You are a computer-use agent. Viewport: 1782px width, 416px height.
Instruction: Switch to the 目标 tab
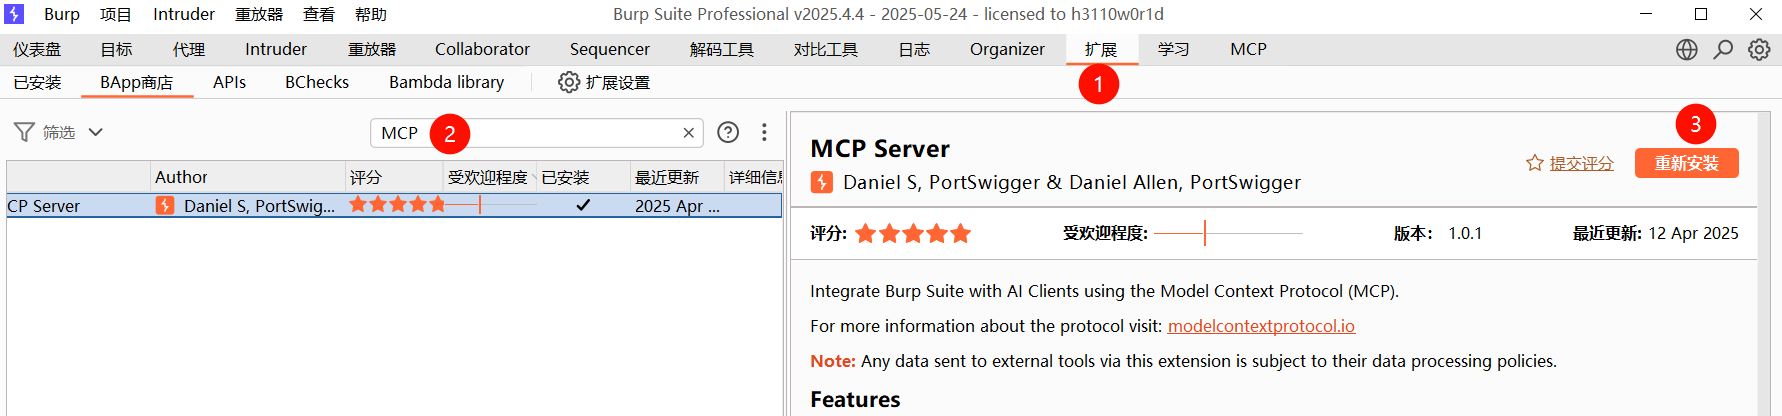coord(116,49)
